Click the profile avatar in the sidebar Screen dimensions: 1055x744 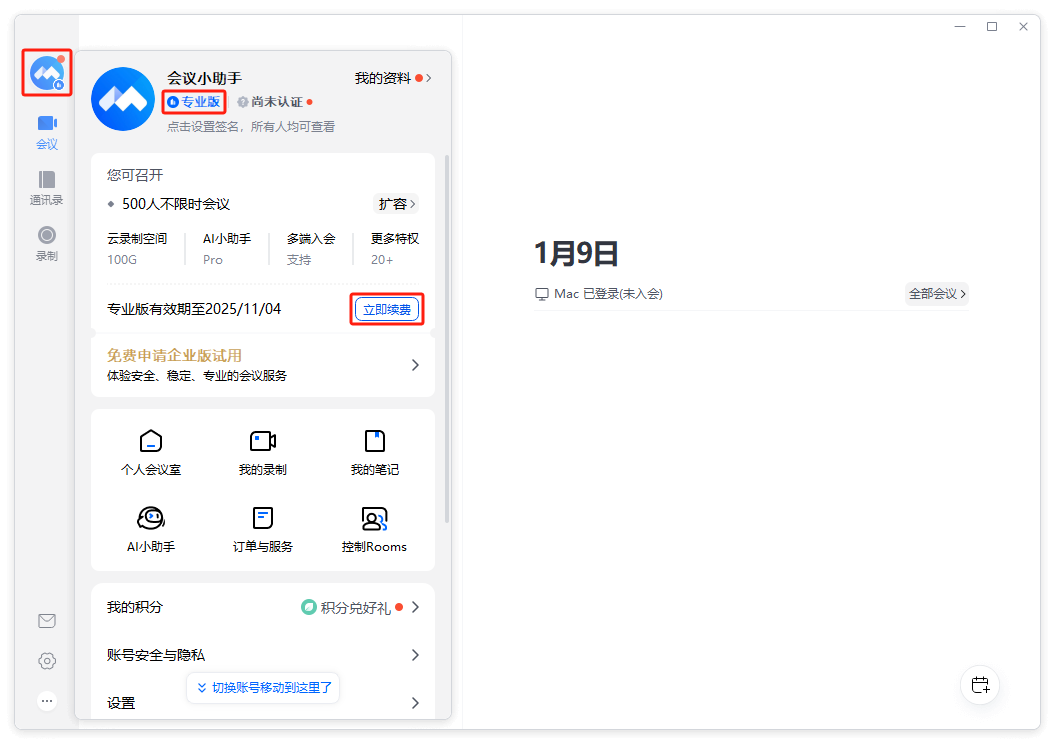[46, 73]
